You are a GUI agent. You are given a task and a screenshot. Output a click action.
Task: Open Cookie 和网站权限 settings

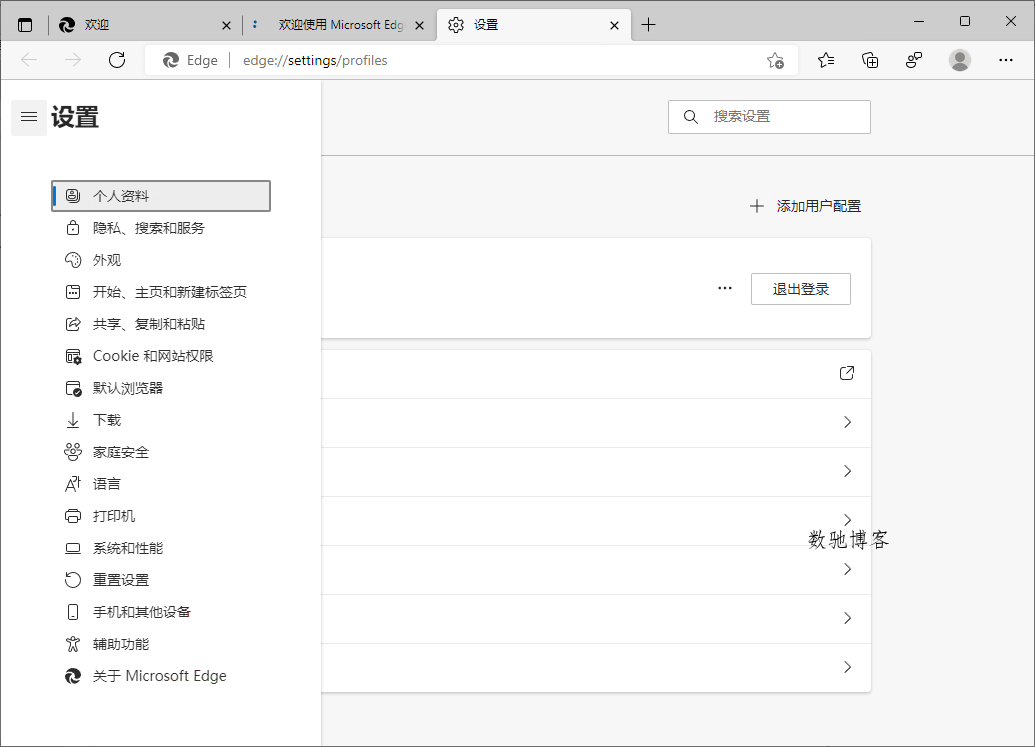(x=161, y=356)
